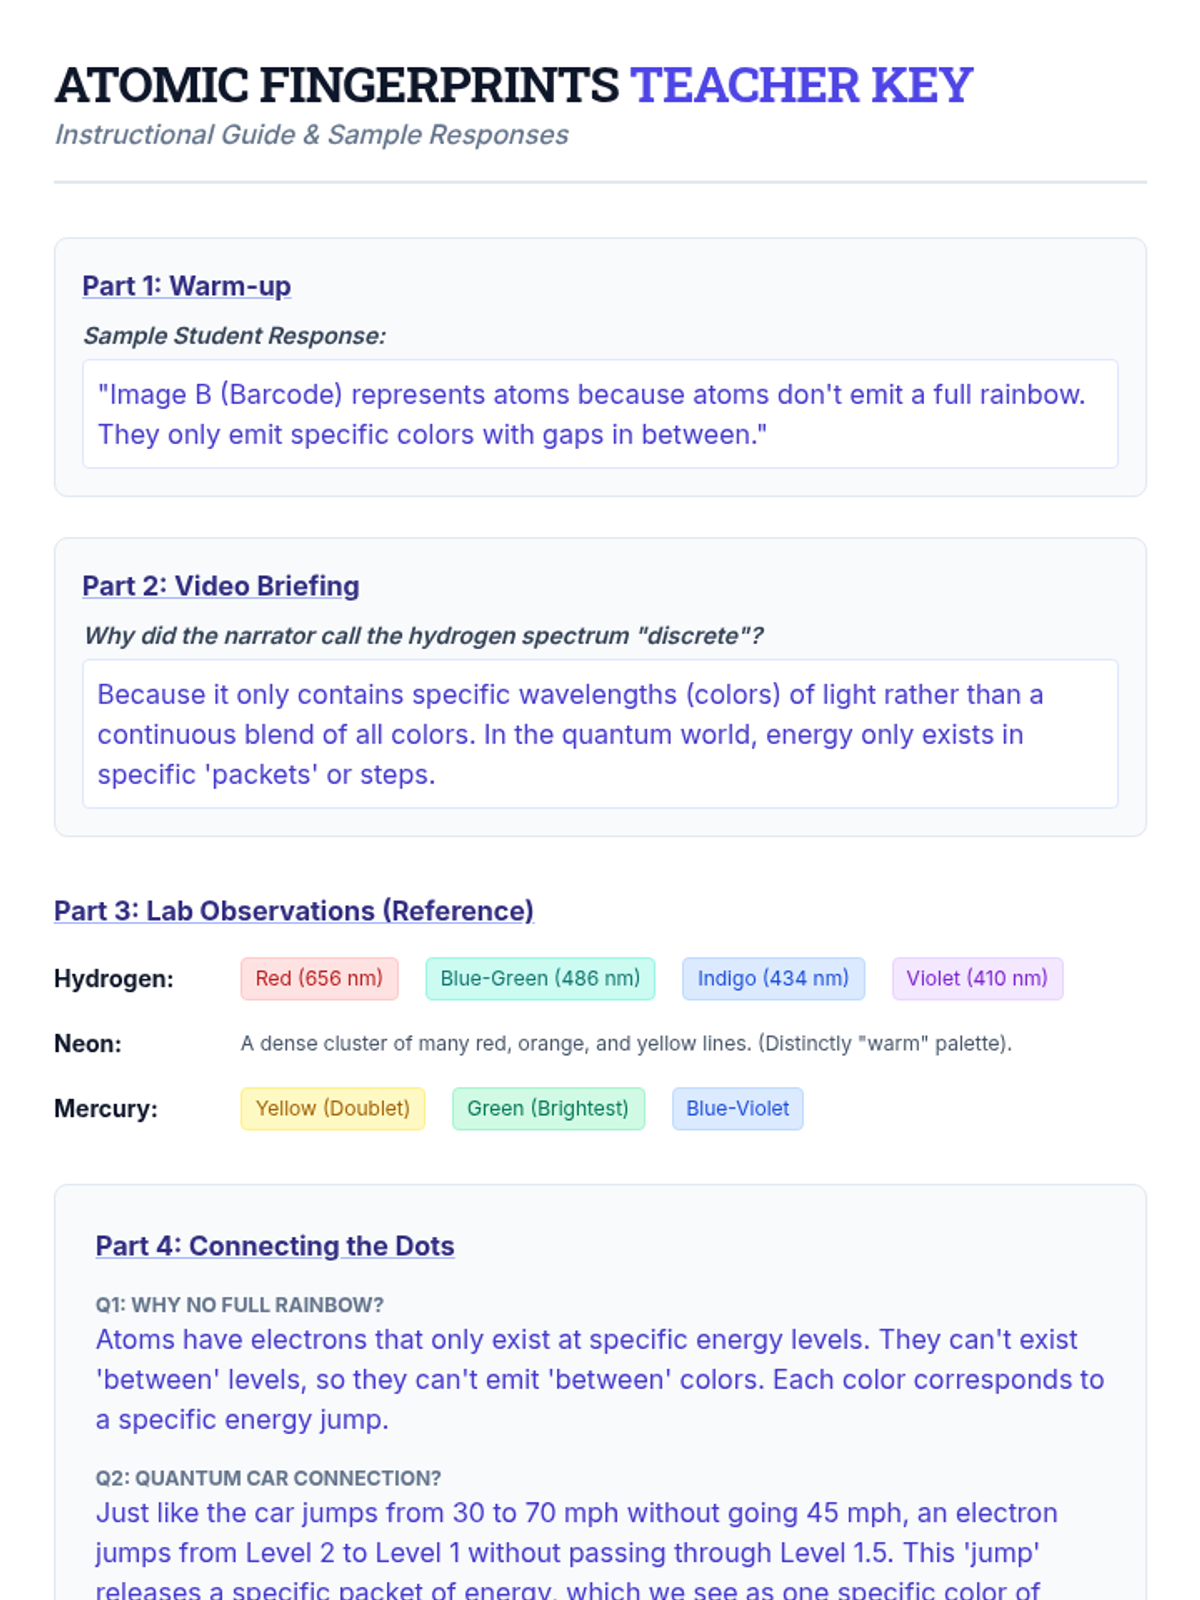Select the Part 3: Lab Observations heading
The height and width of the screenshot is (1600, 1200).
[x=293, y=911]
